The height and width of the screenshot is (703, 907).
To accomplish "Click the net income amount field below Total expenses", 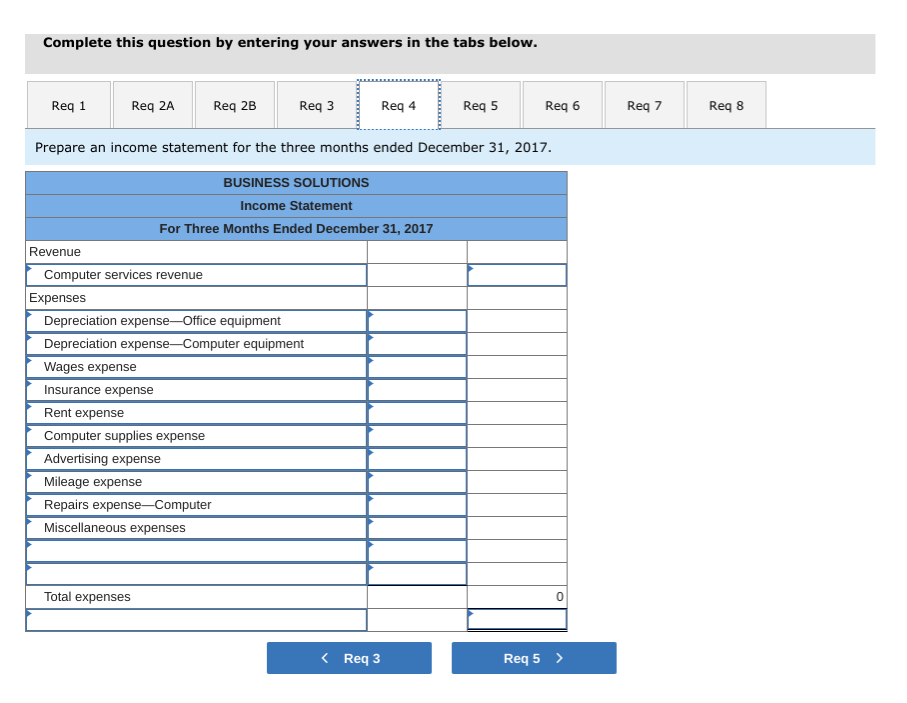I will [516, 619].
